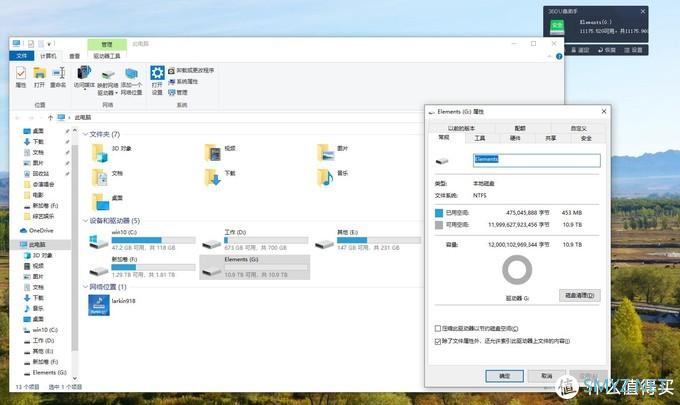The image size is (680, 405).
Task: Click the 访问媒体 (Access media) icon
Action: (83, 76)
